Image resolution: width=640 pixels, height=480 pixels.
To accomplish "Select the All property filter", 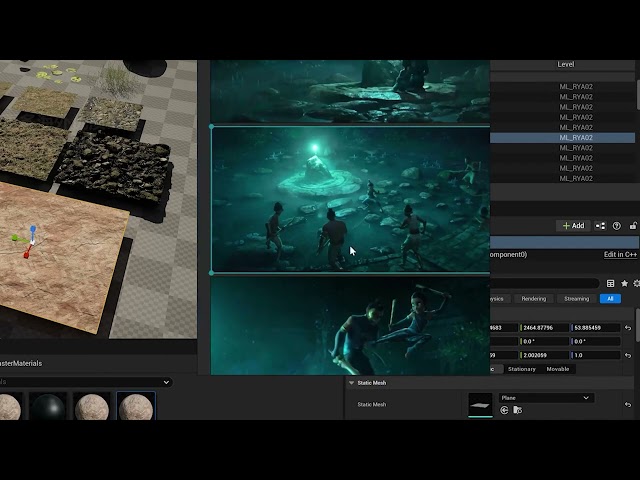I will (610, 299).
